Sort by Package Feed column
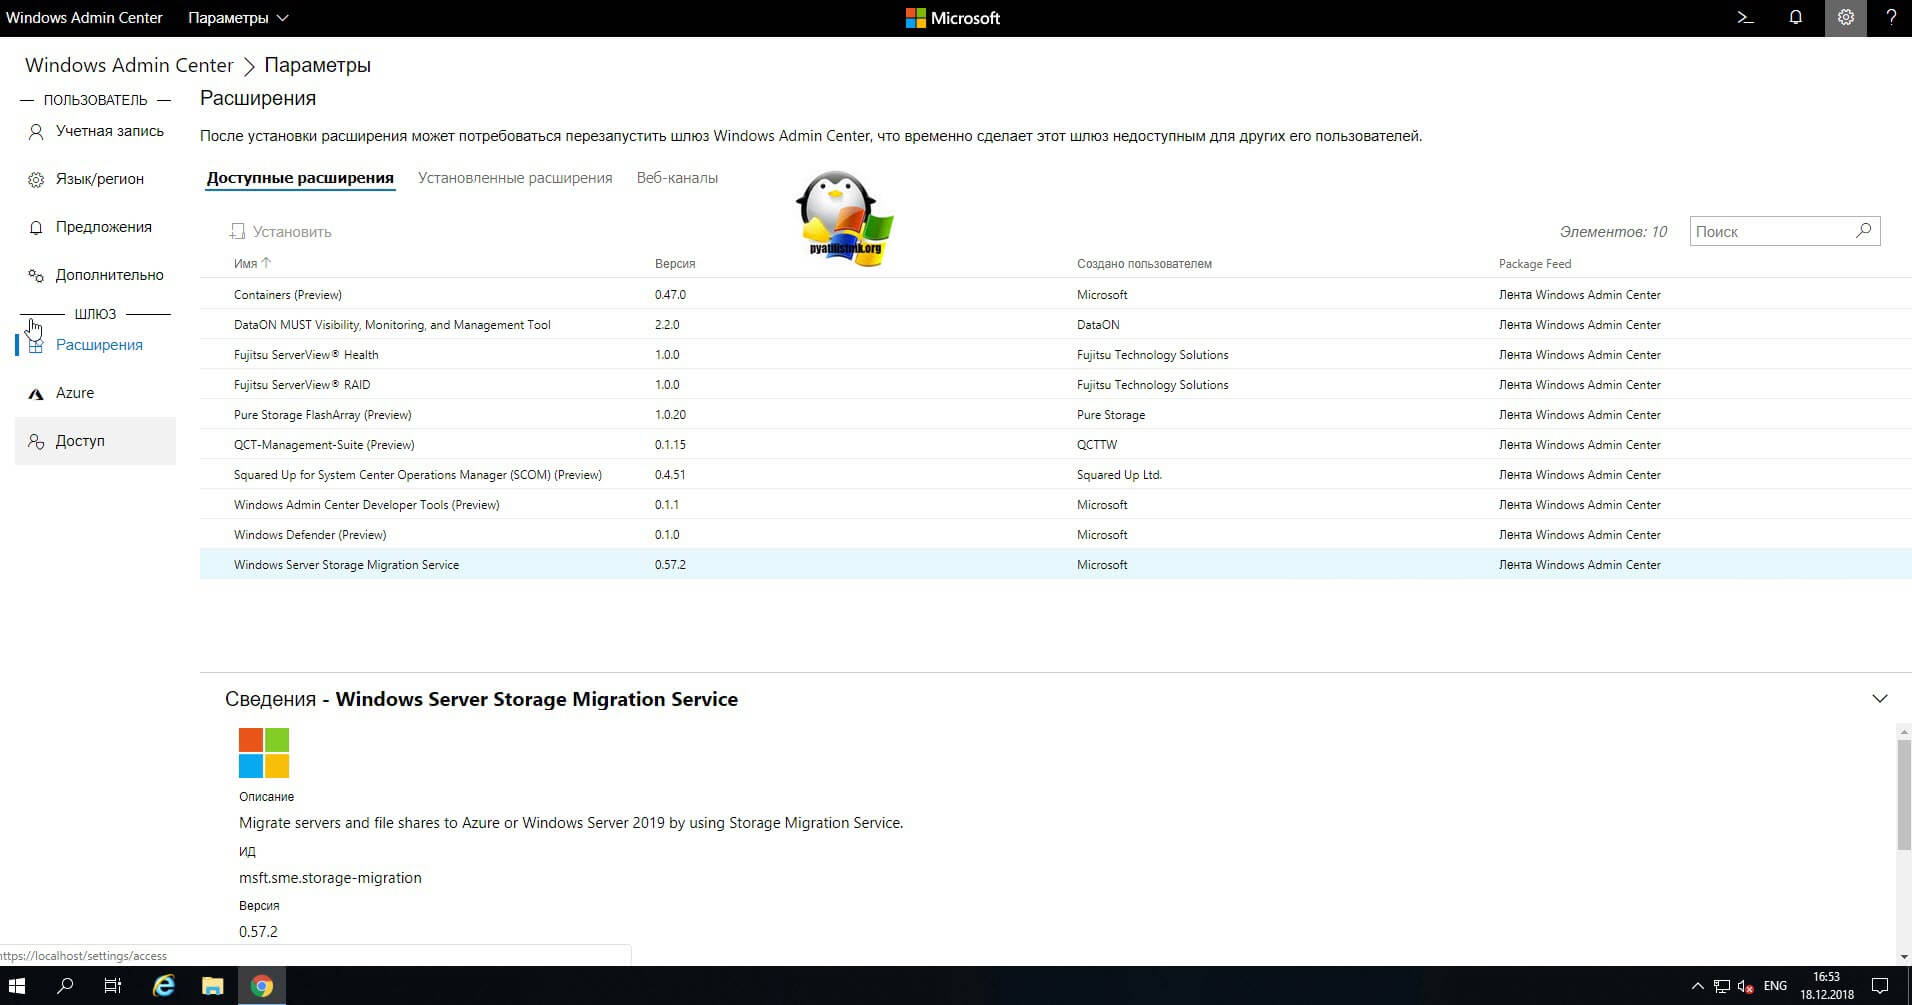The image size is (1912, 1005). pos(1535,264)
